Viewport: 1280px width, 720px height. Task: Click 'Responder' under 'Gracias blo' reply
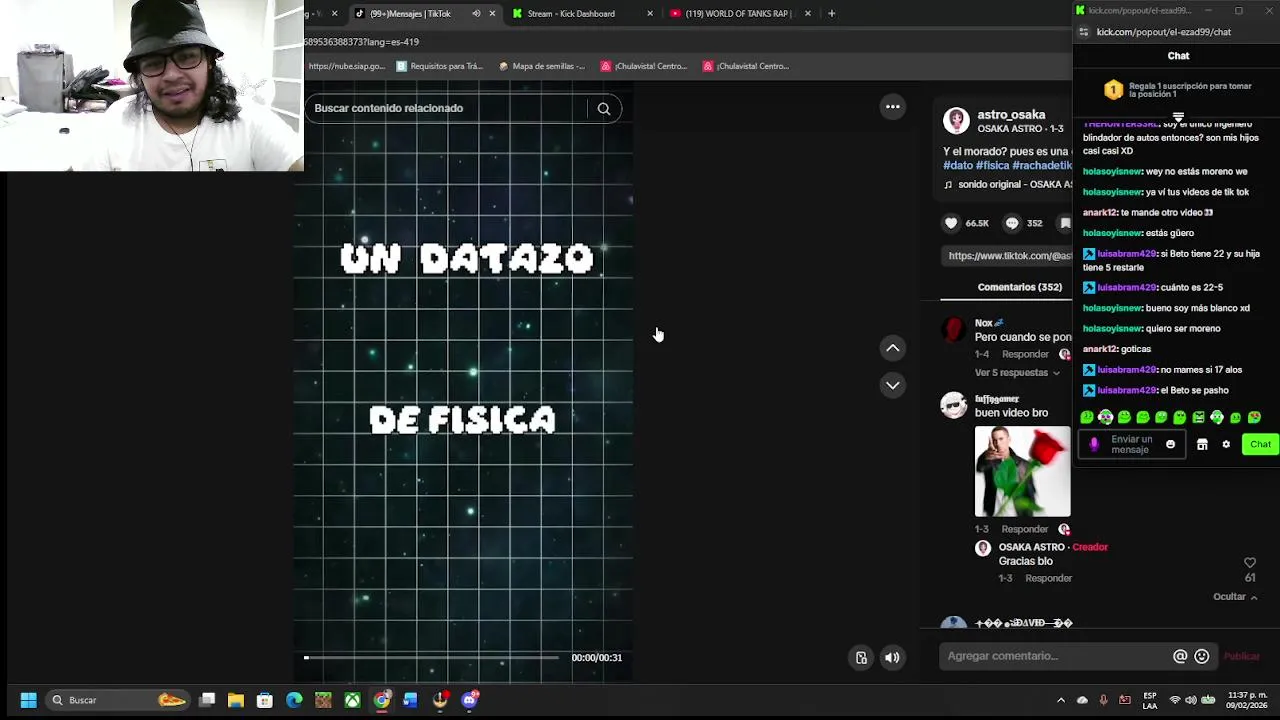1048,578
